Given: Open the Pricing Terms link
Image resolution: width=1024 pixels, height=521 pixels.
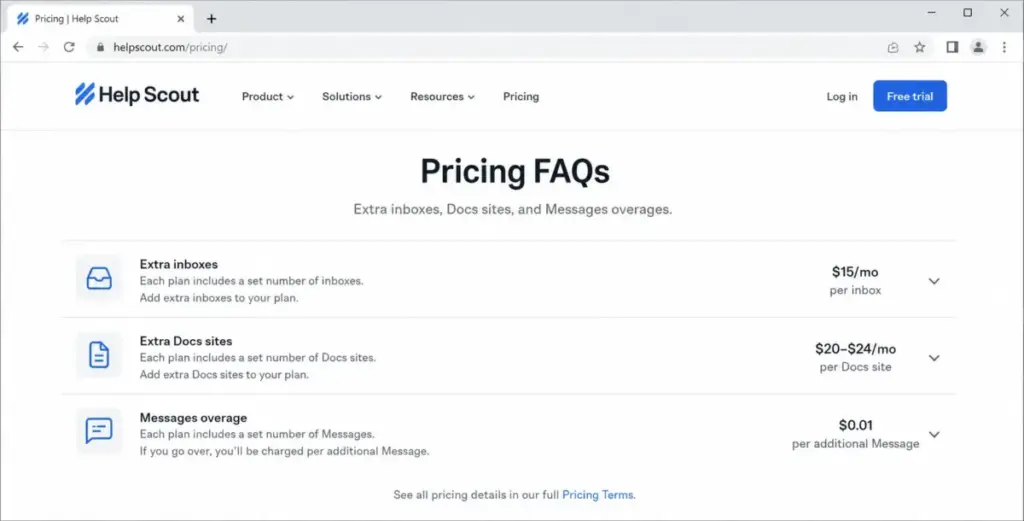Looking at the screenshot, I should 598,495.
